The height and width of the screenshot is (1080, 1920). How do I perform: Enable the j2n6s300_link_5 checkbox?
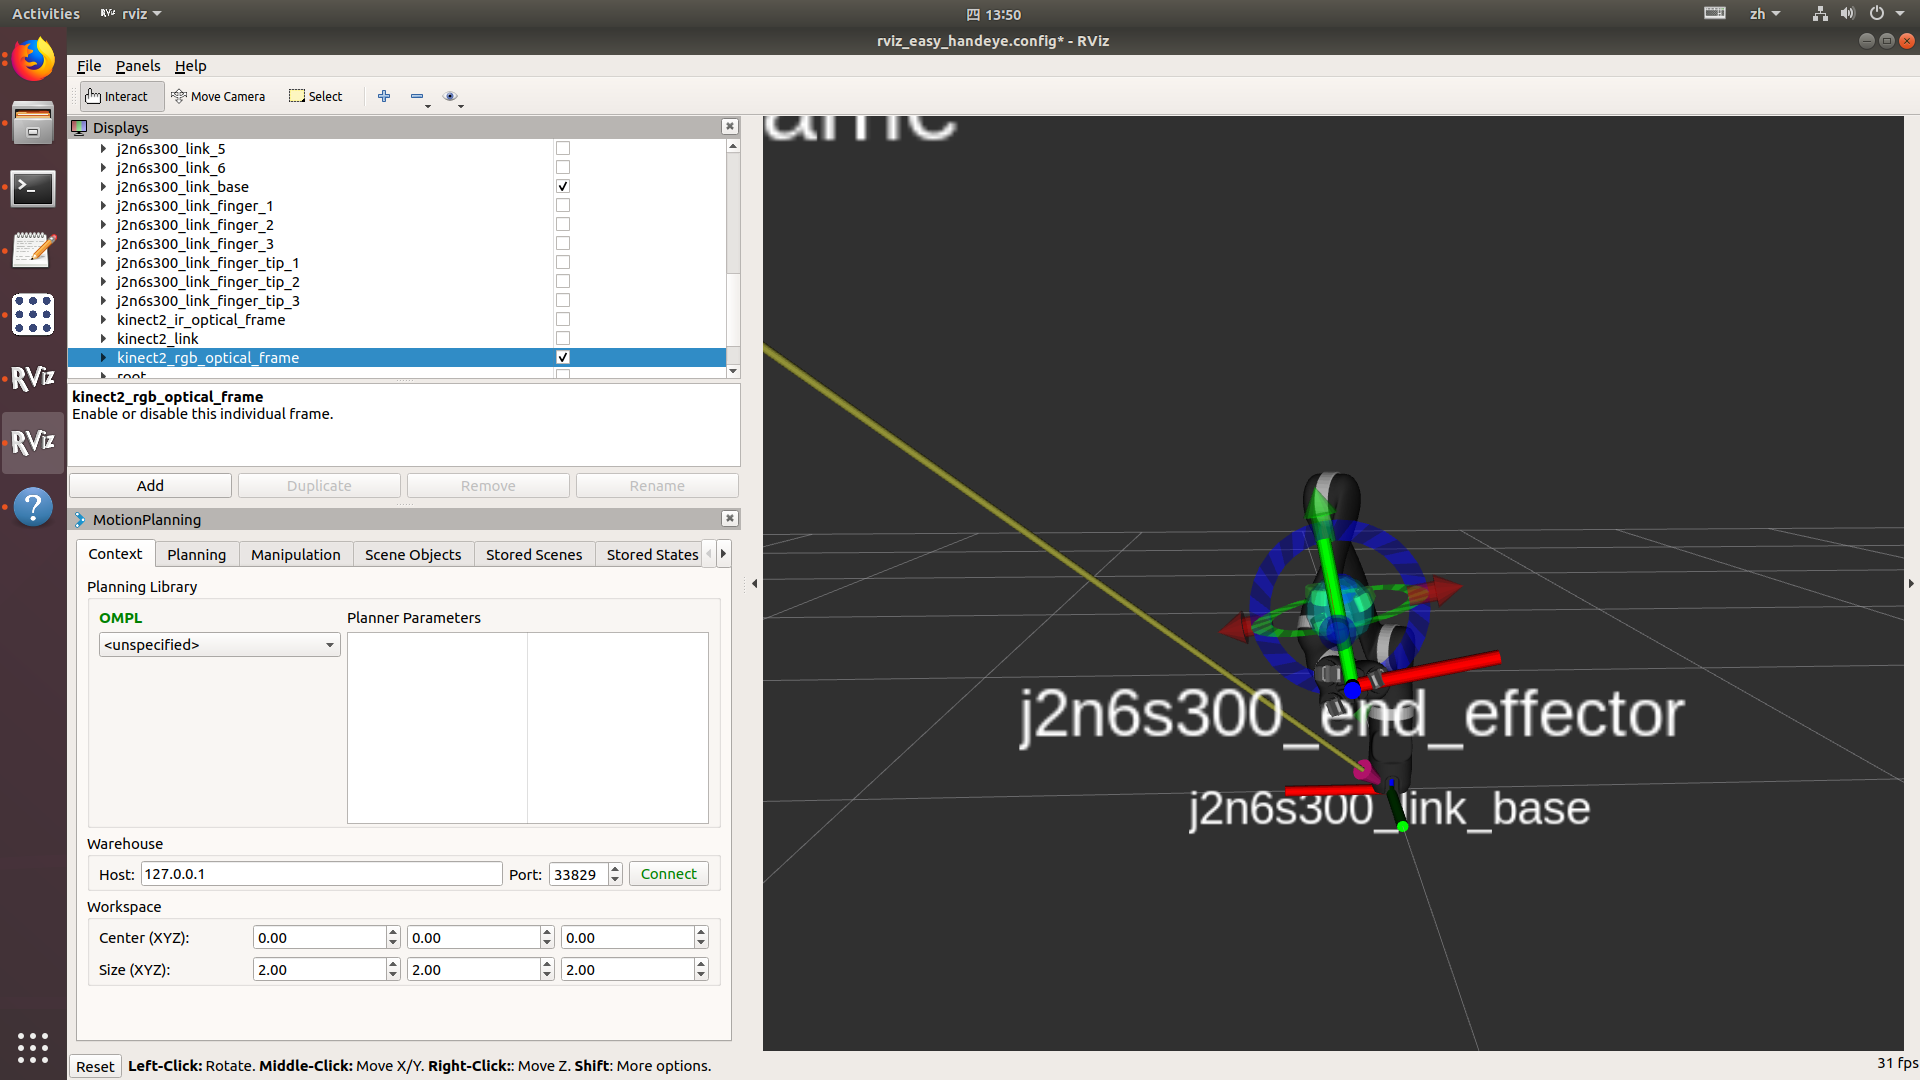[x=562, y=148]
